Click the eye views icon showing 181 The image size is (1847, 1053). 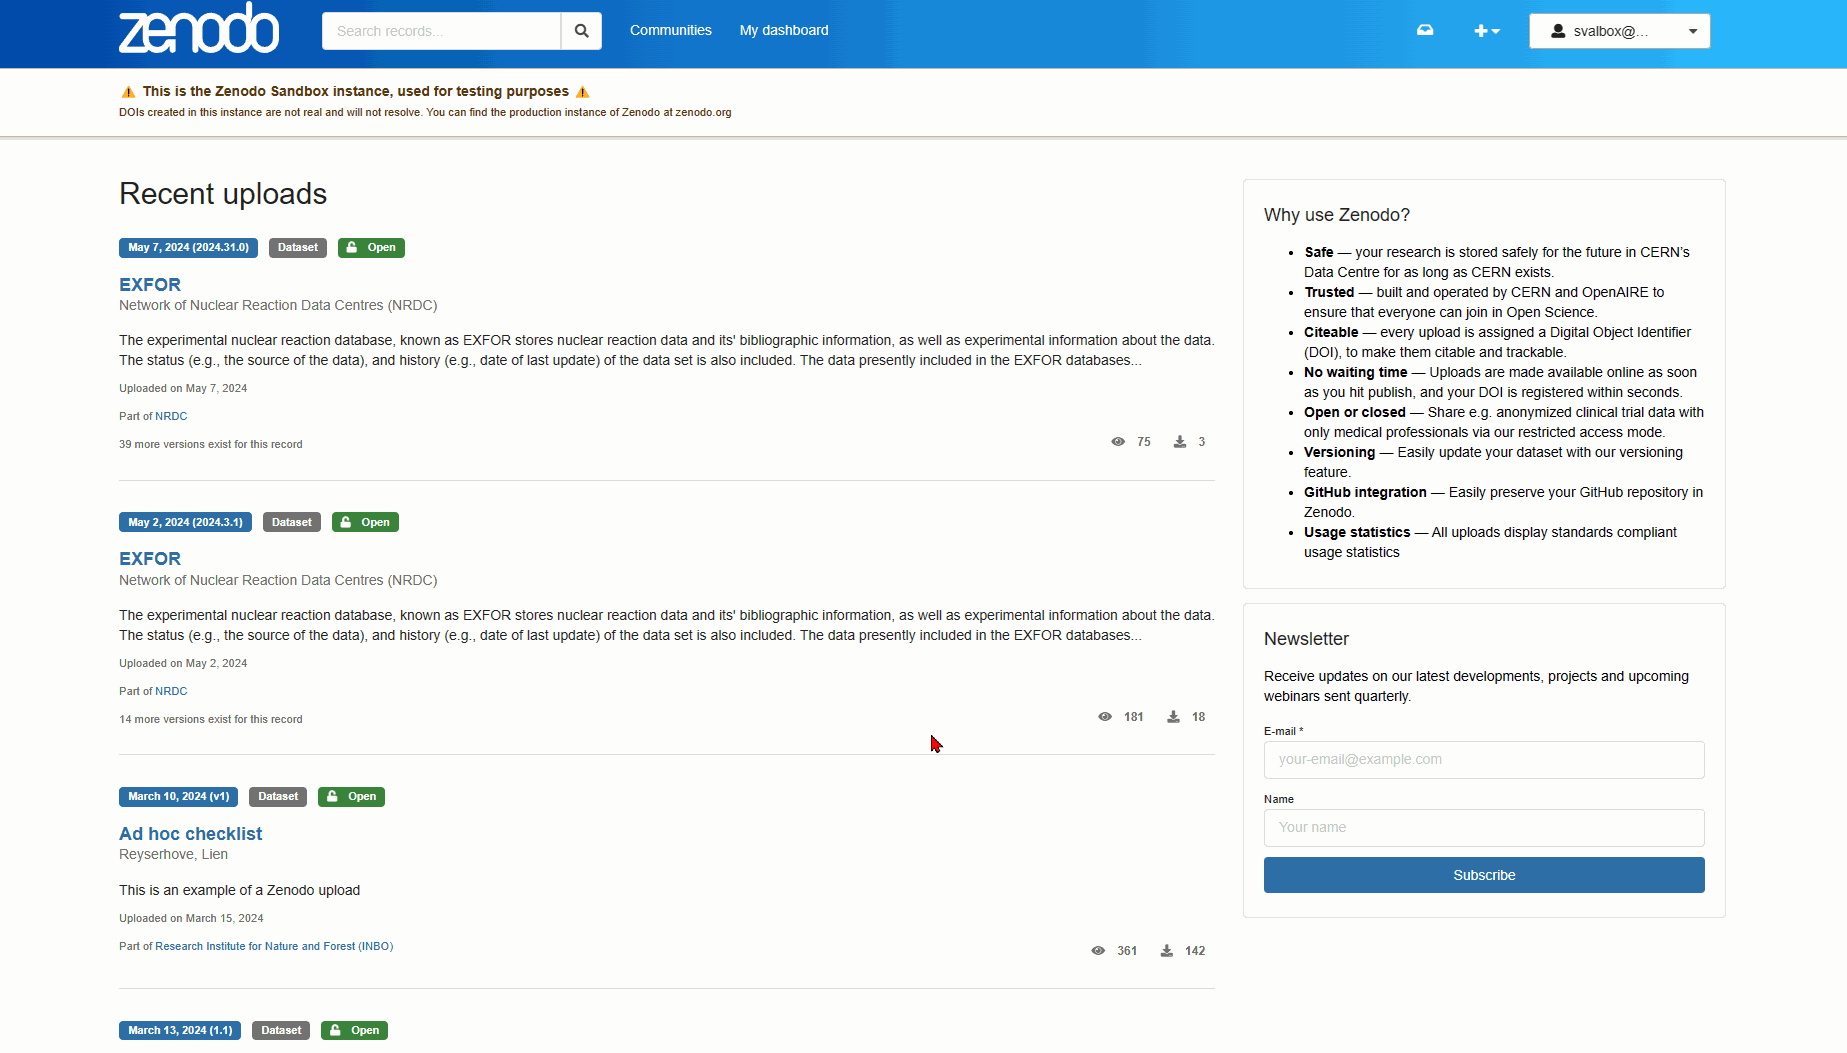point(1105,717)
